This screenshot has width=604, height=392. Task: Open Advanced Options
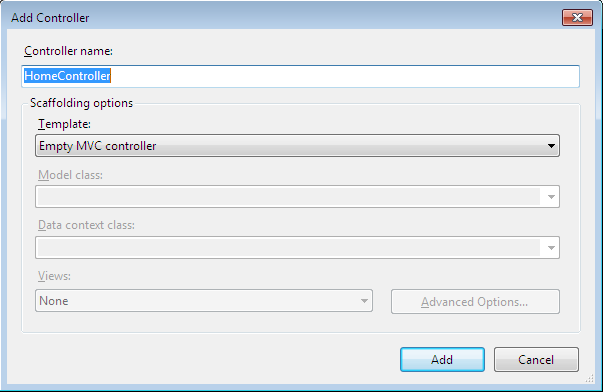point(475,302)
